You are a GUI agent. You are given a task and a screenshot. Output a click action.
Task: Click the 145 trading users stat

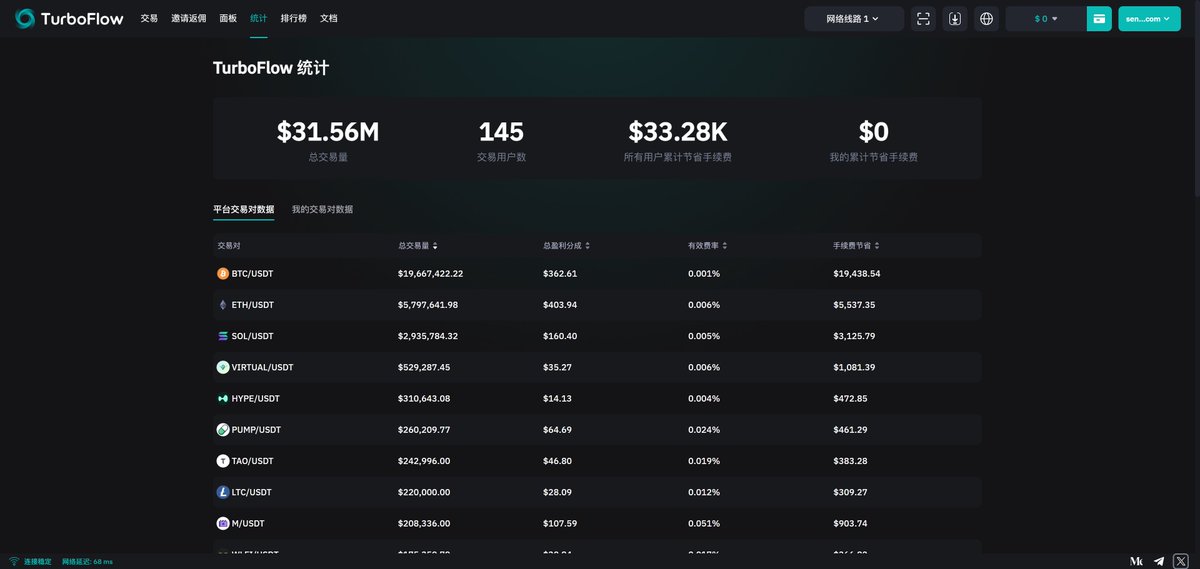pyautogui.click(x=501, y=131)
